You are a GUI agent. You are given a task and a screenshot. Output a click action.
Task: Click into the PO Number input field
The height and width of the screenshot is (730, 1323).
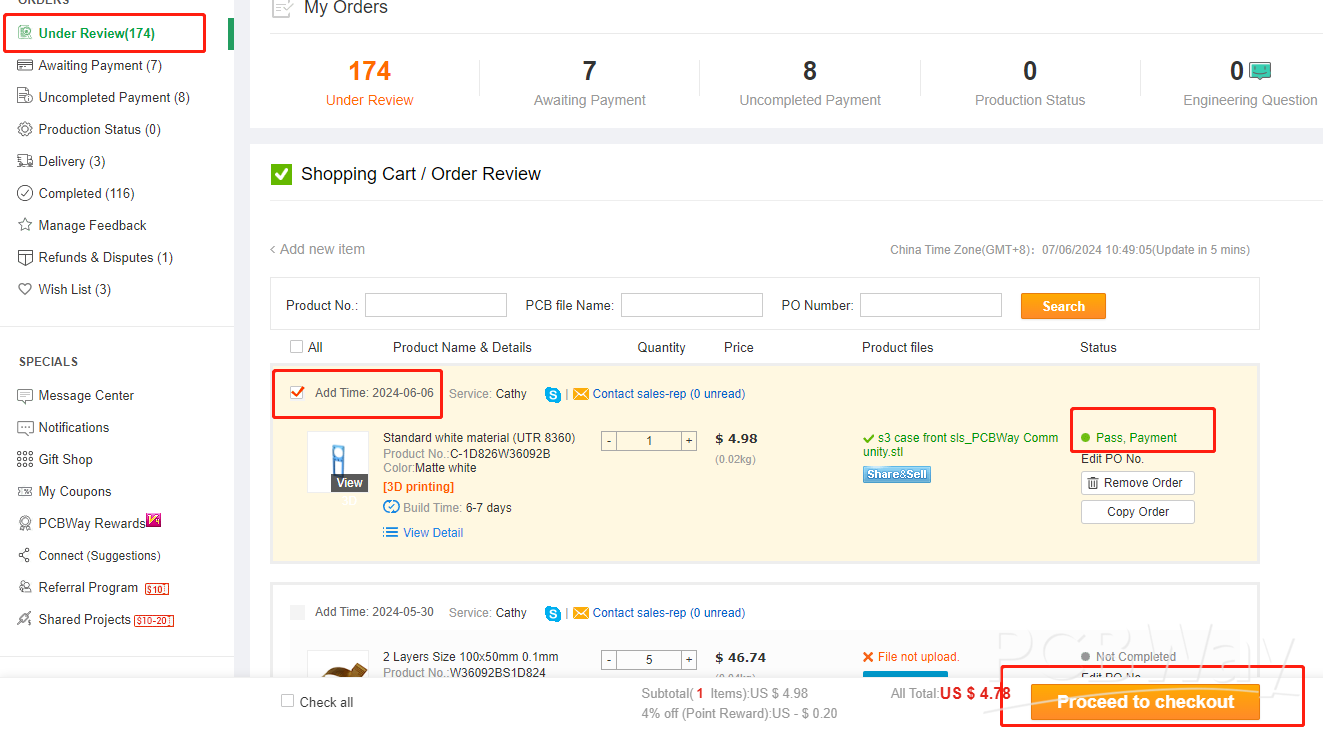pyautogui.click(x=930, y=305)
